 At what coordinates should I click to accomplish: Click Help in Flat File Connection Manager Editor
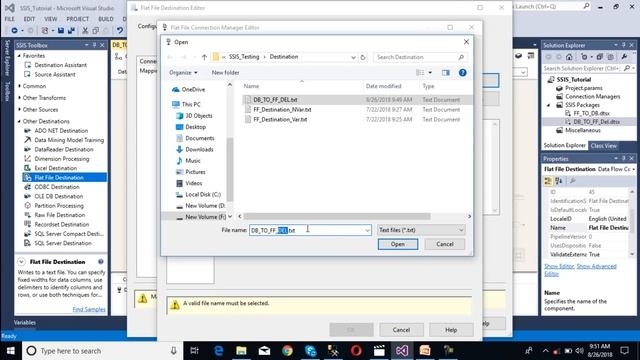tap(451, 330)
